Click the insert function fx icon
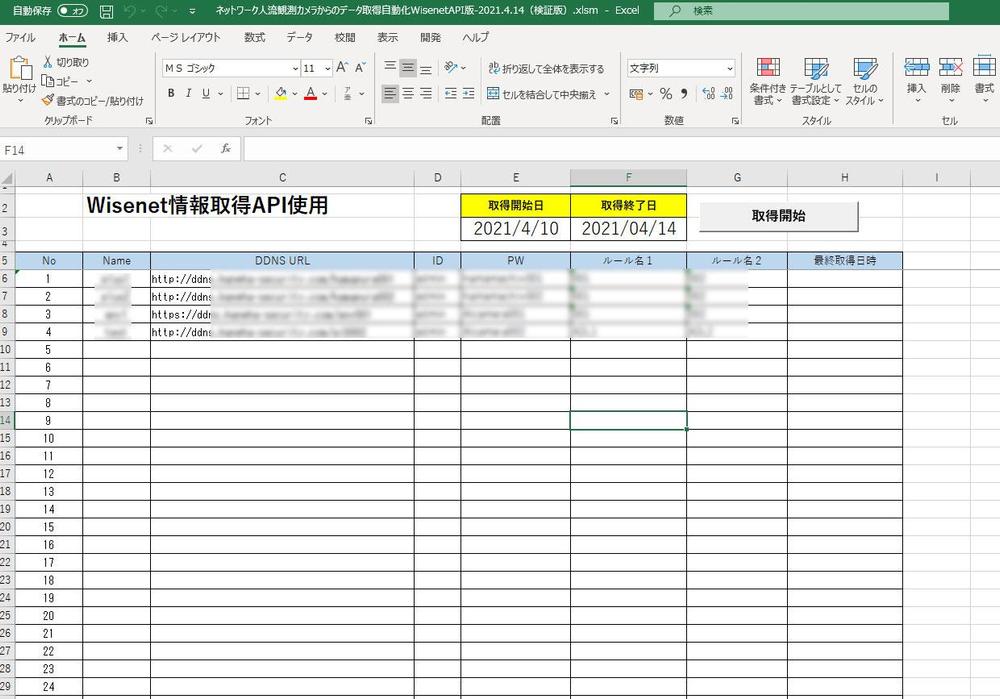The height and width of the screenshot is (699, 1000). coord(225,149)
